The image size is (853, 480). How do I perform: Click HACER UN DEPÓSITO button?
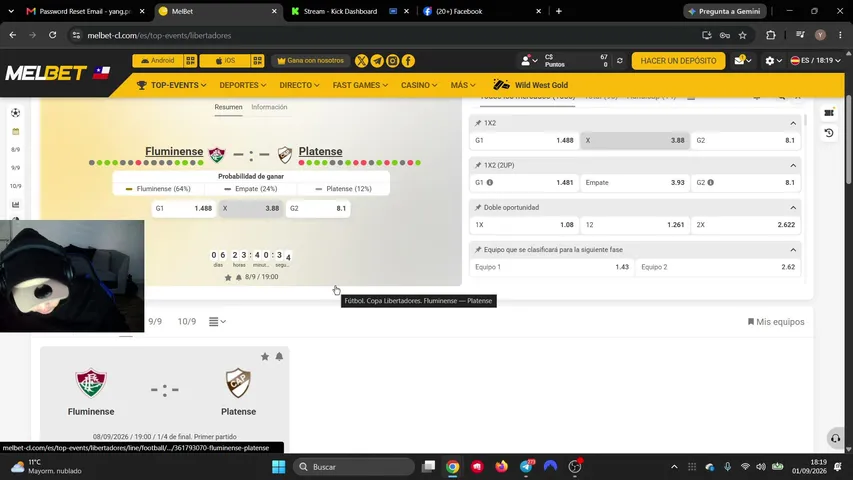[x=678, y=60]
